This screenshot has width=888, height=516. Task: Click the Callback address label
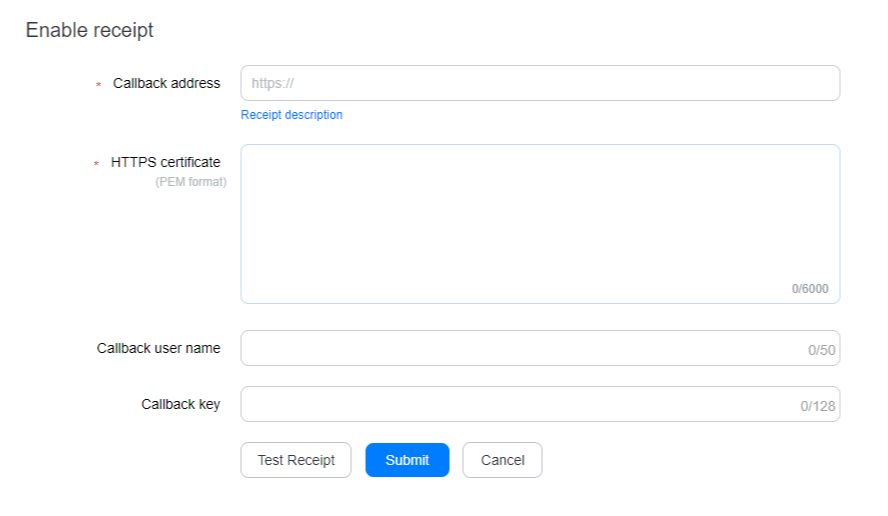(166, 83)
